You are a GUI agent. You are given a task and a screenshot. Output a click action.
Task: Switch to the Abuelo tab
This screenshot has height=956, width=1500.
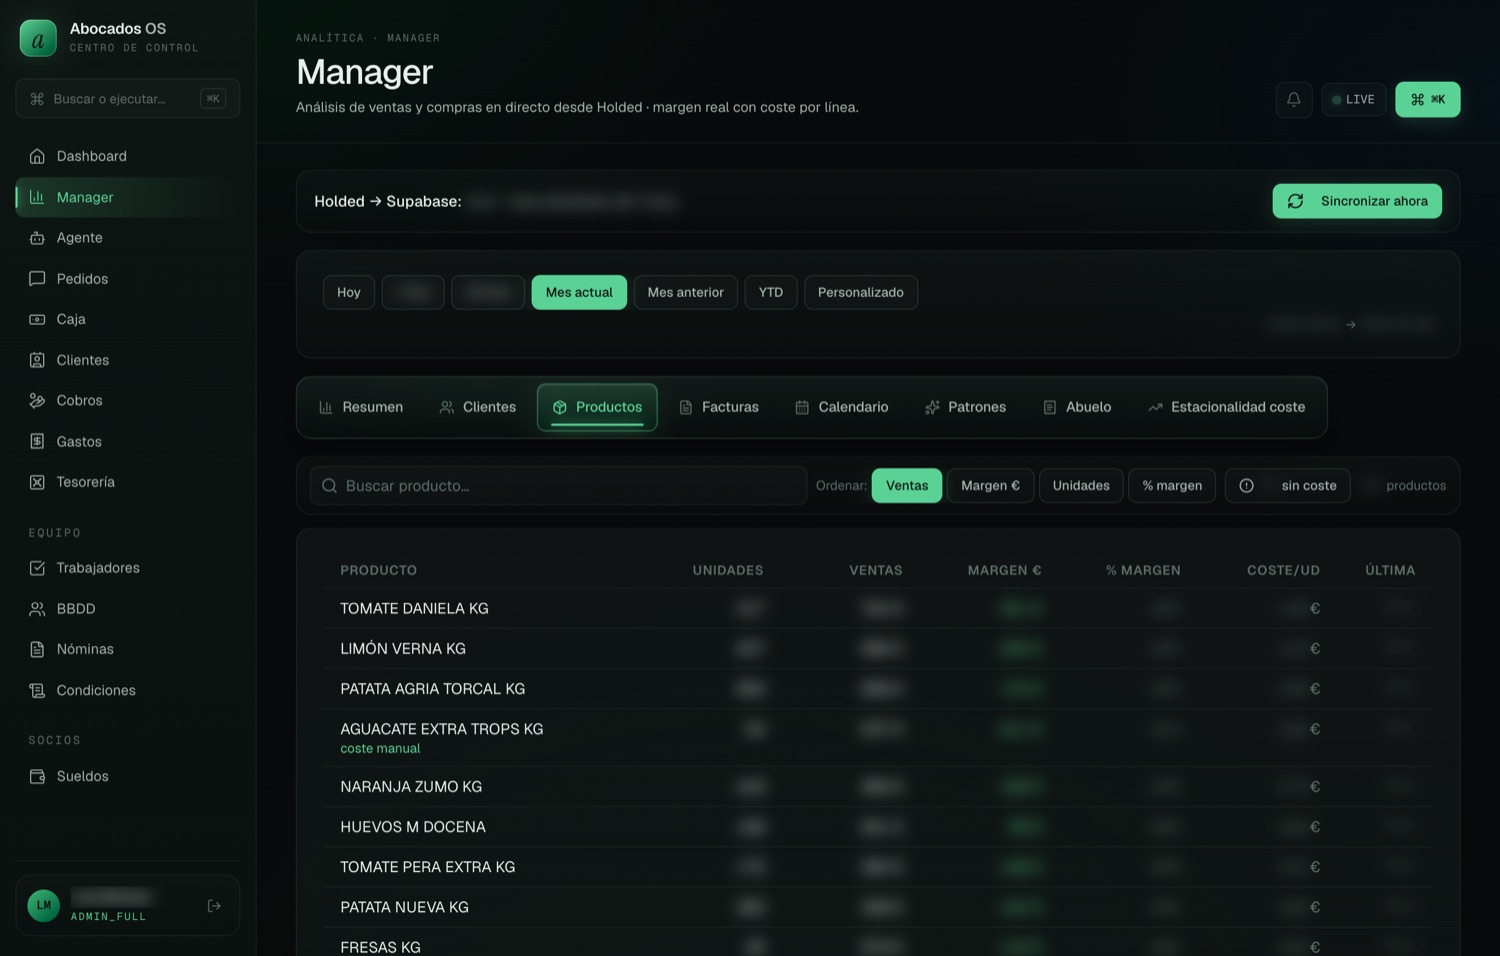click(1078, 407)
